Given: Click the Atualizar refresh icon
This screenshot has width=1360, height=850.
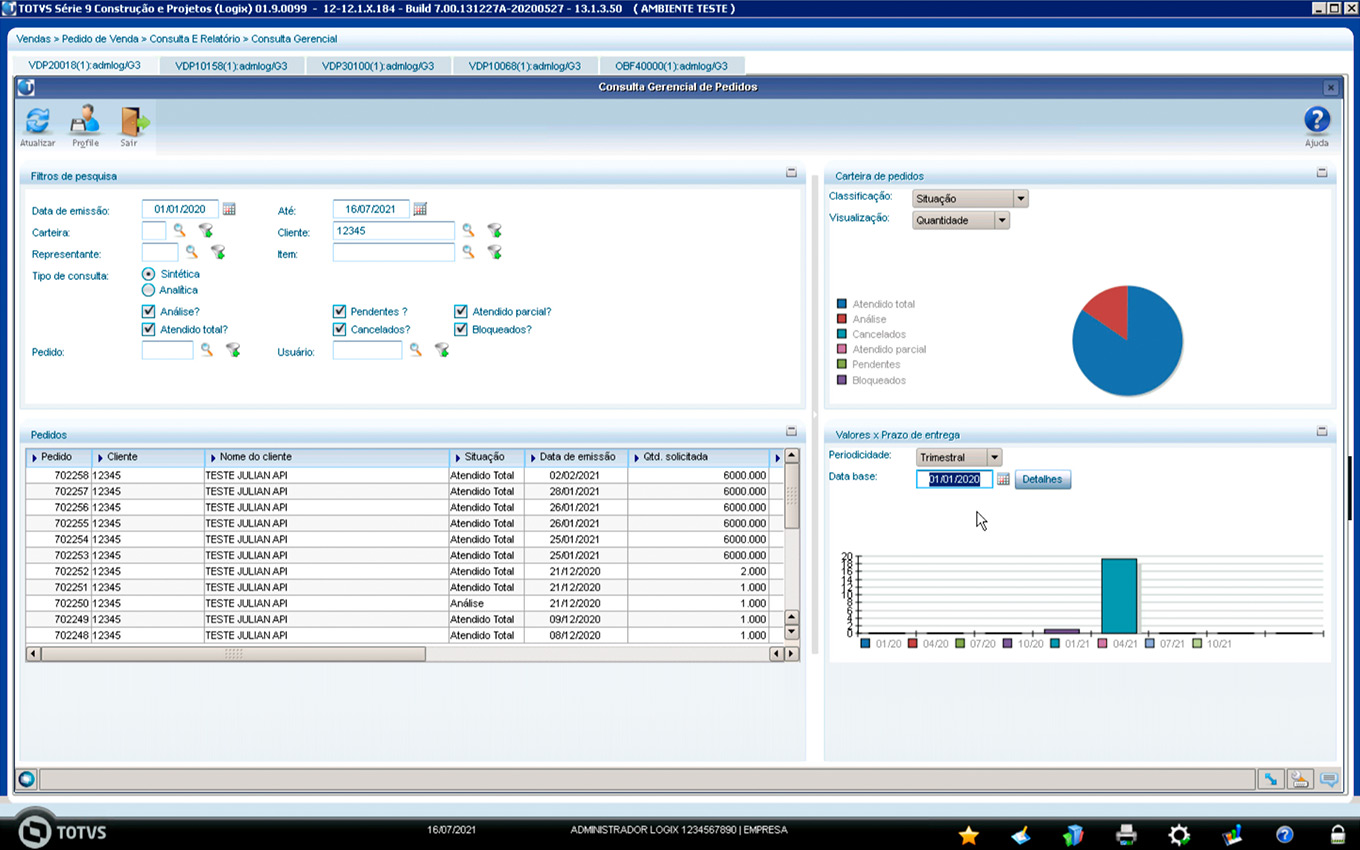Looking at the screenshot, I should 37,123.
